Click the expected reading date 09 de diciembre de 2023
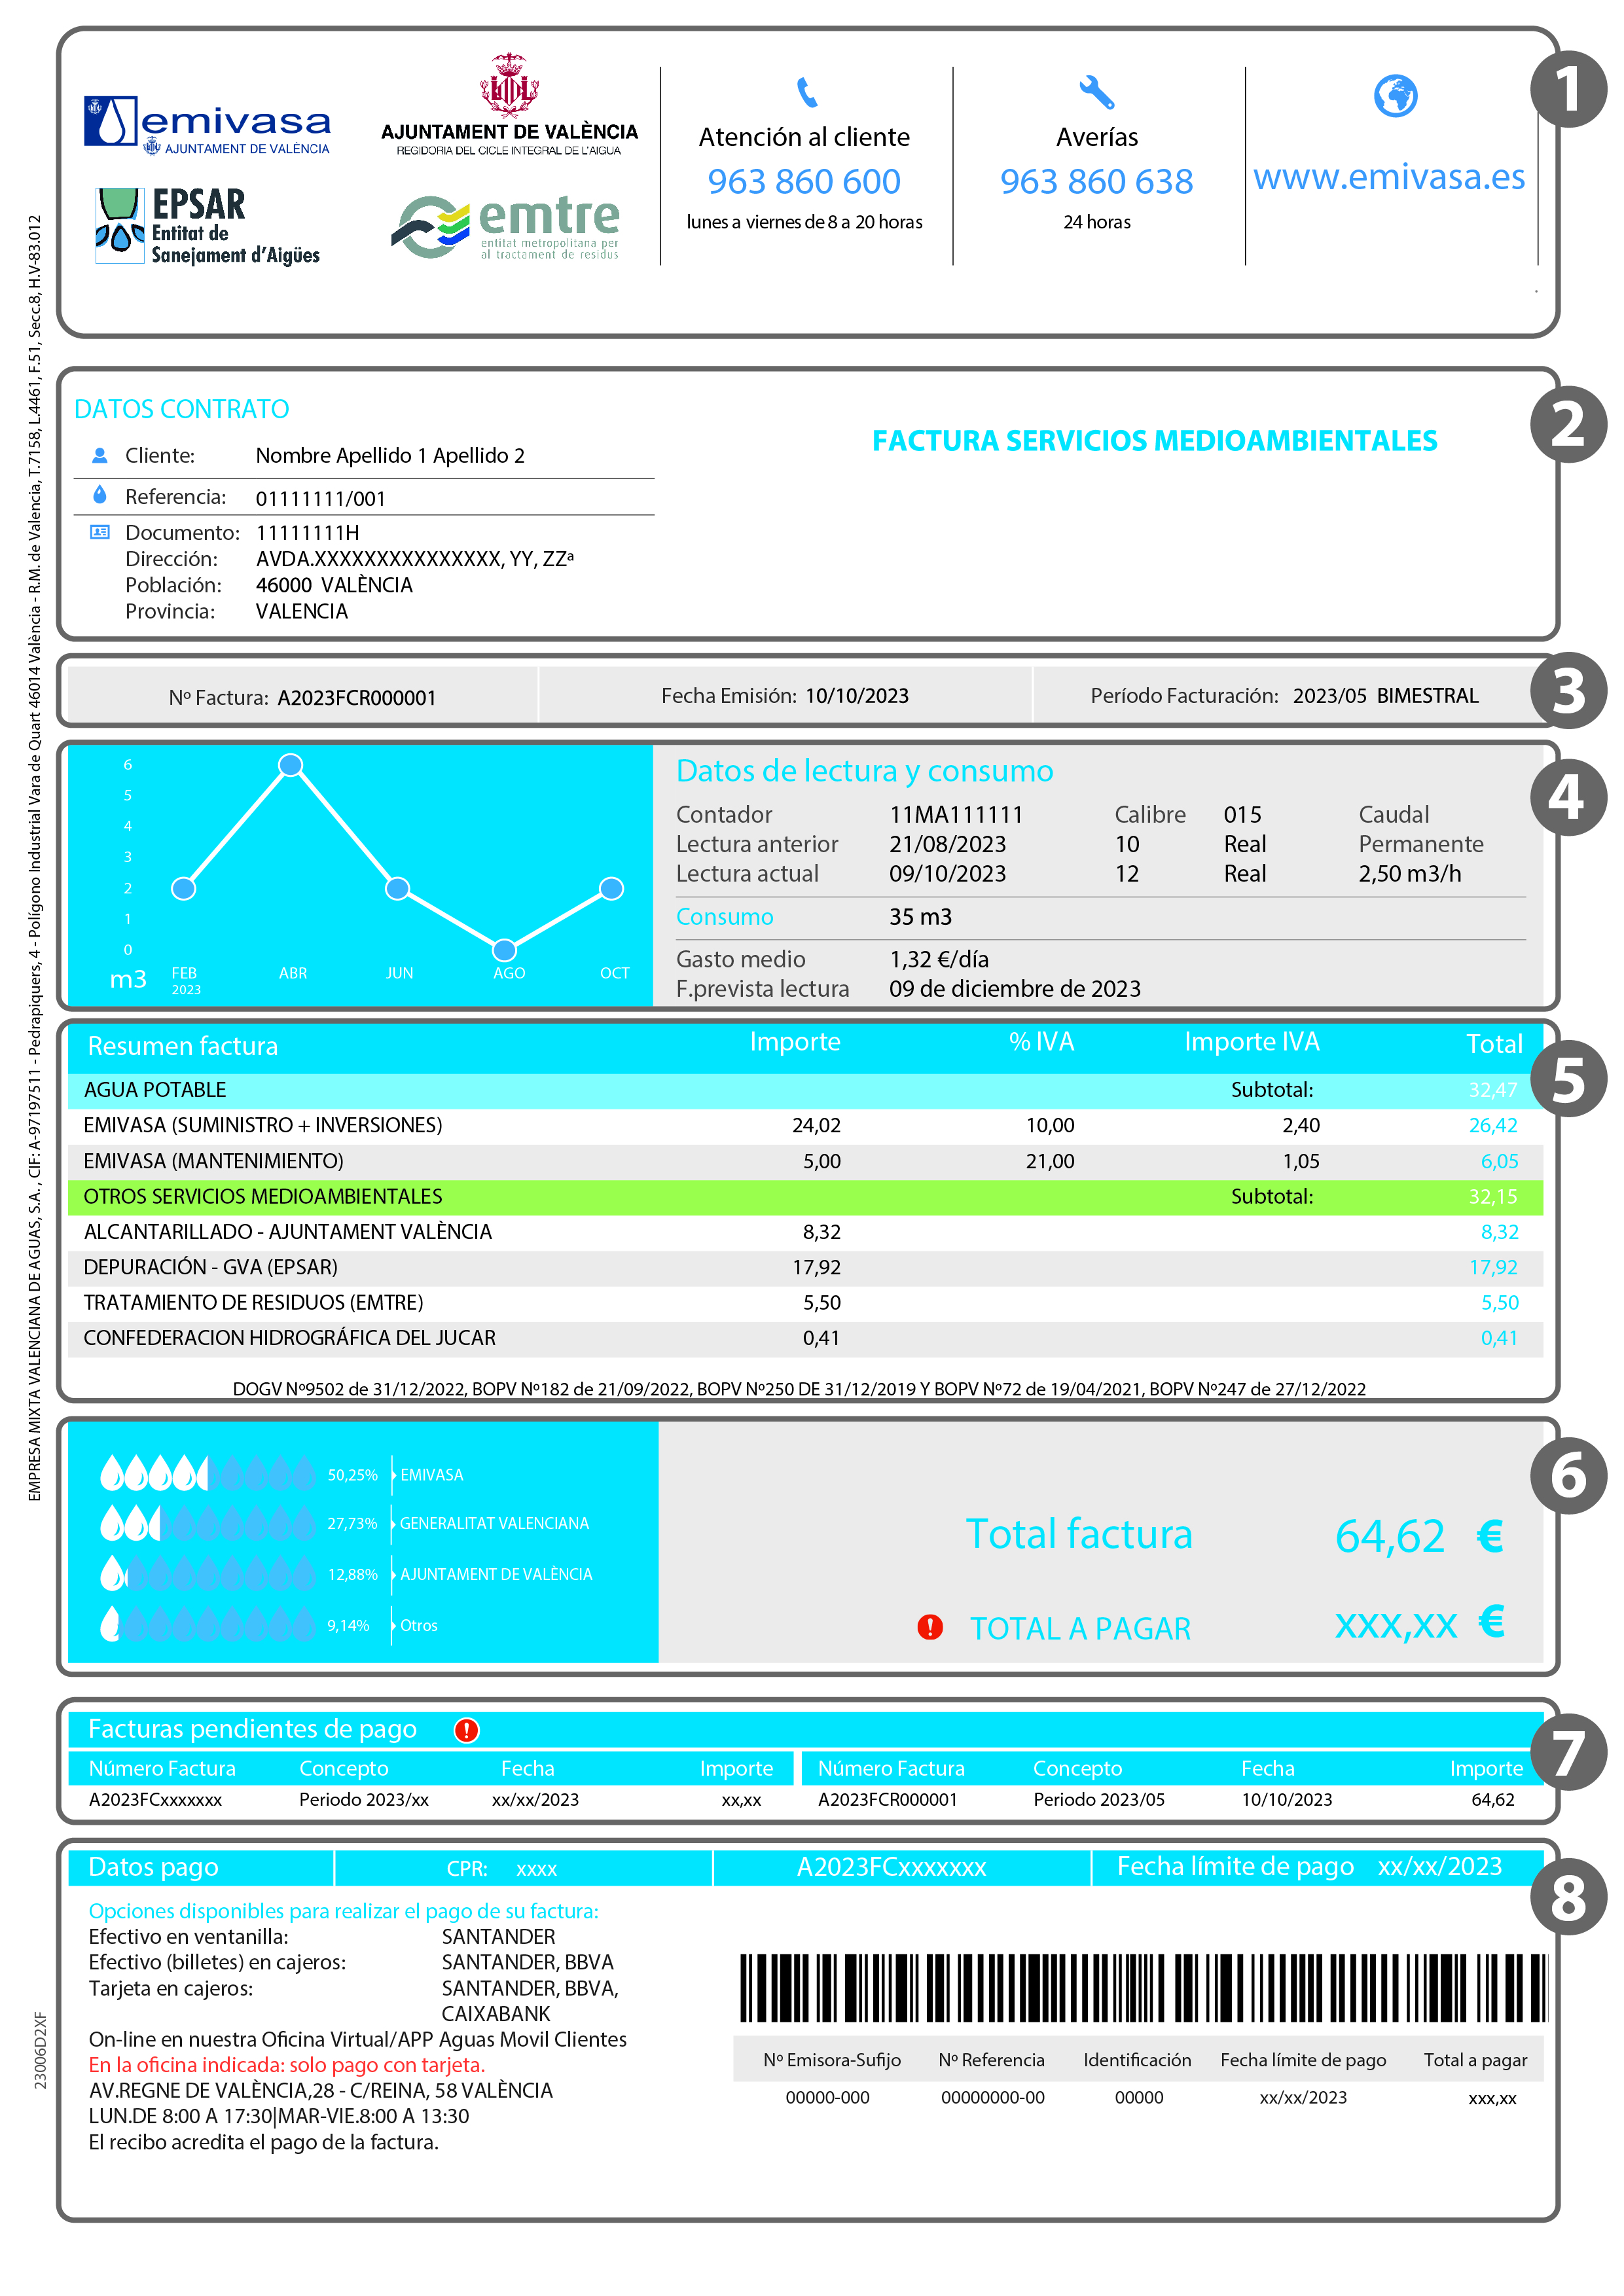1624x2296 pixels. (x=1015, y=989)
